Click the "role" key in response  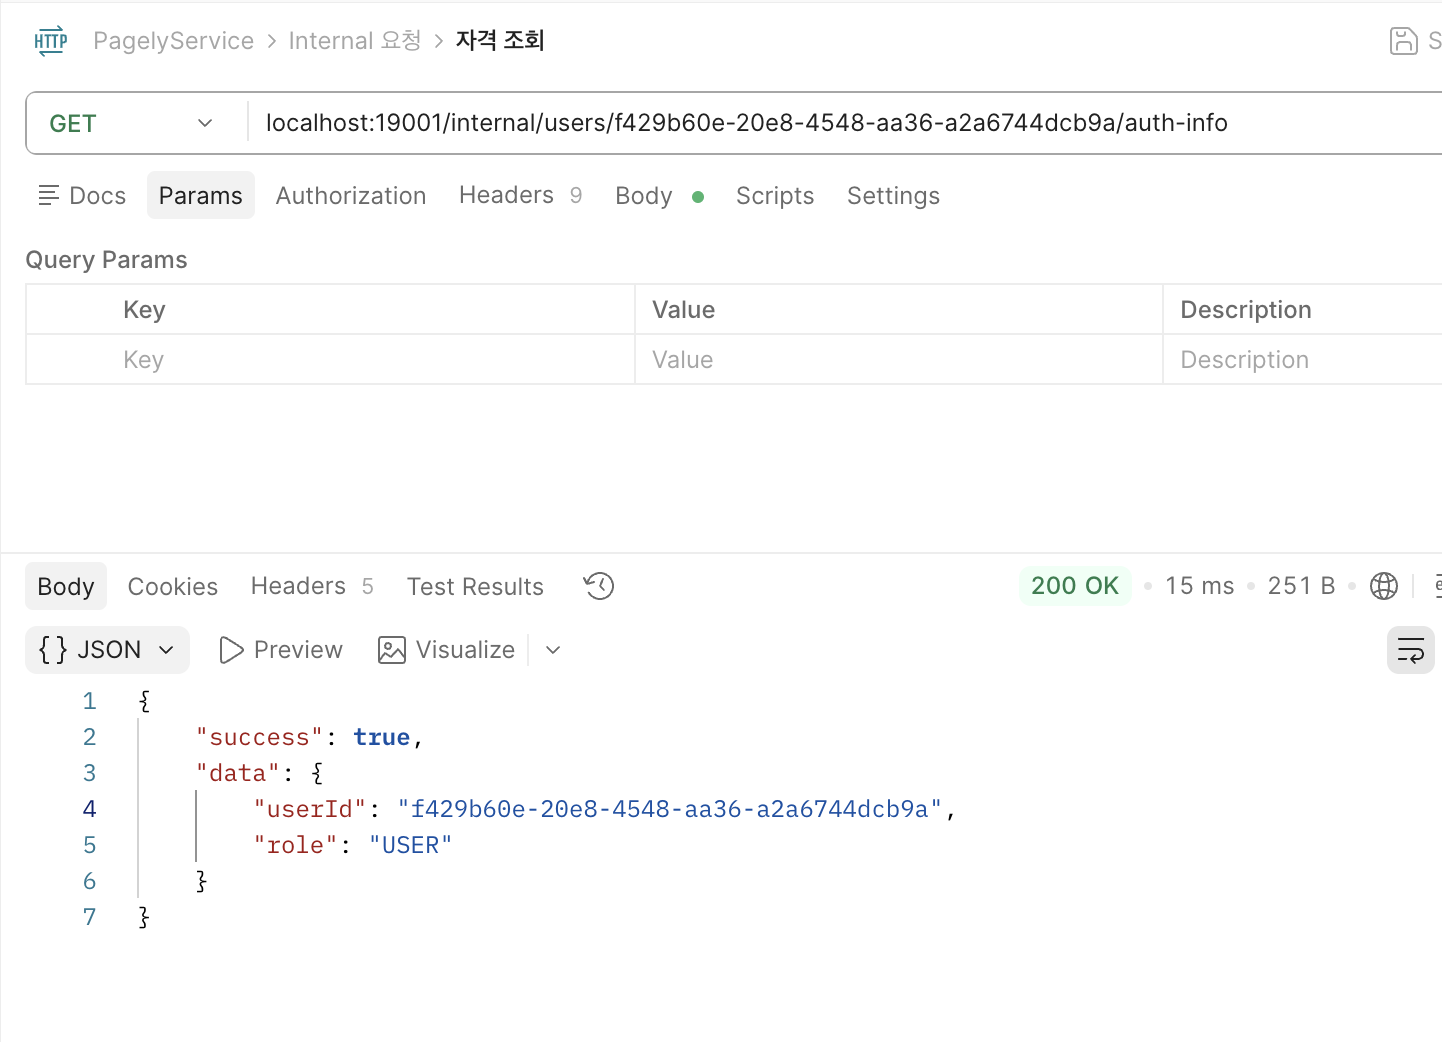[295, 846]
